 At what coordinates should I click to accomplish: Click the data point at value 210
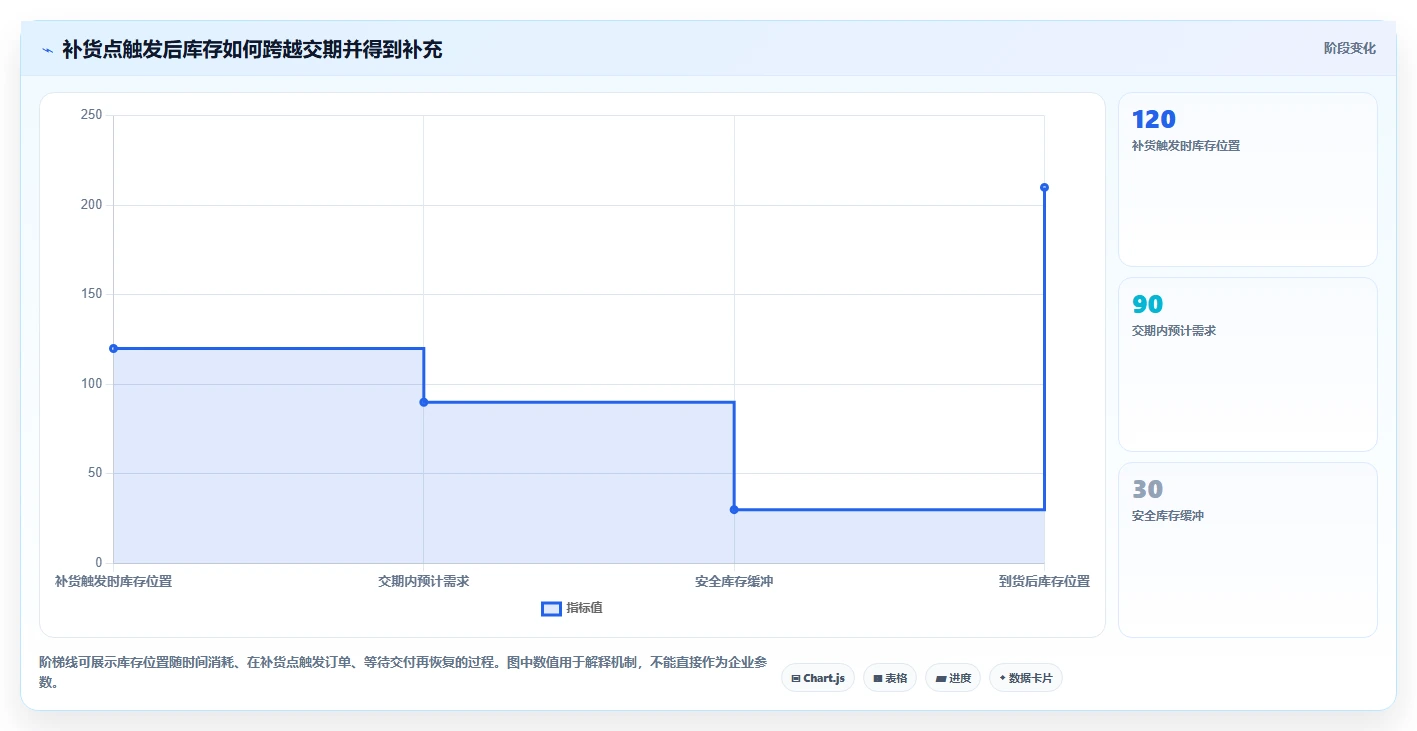point(1044,188)
